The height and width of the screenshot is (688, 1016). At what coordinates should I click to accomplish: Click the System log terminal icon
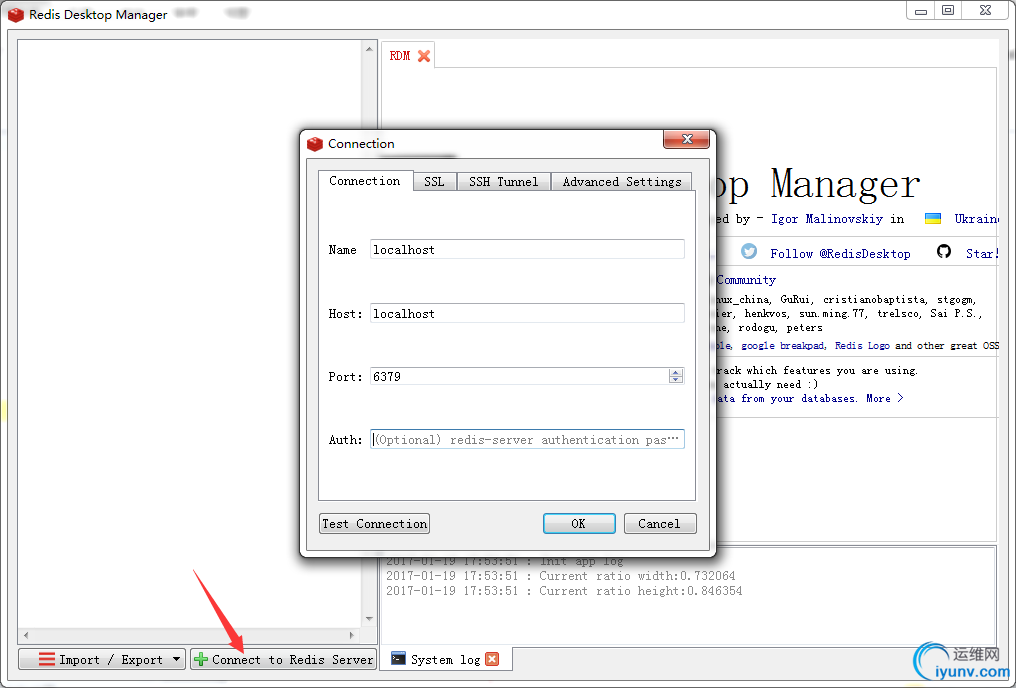pyautogui.click(x=398, y=659)
